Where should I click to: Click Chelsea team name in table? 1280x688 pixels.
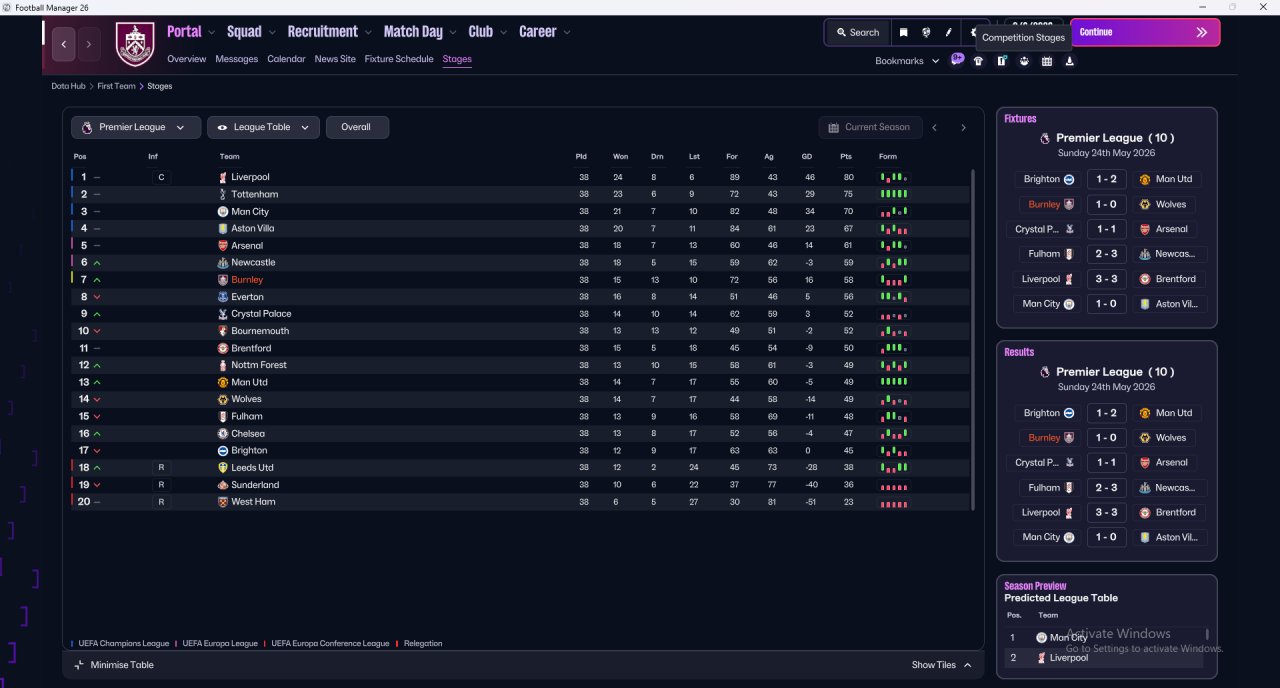pos(248,433)
